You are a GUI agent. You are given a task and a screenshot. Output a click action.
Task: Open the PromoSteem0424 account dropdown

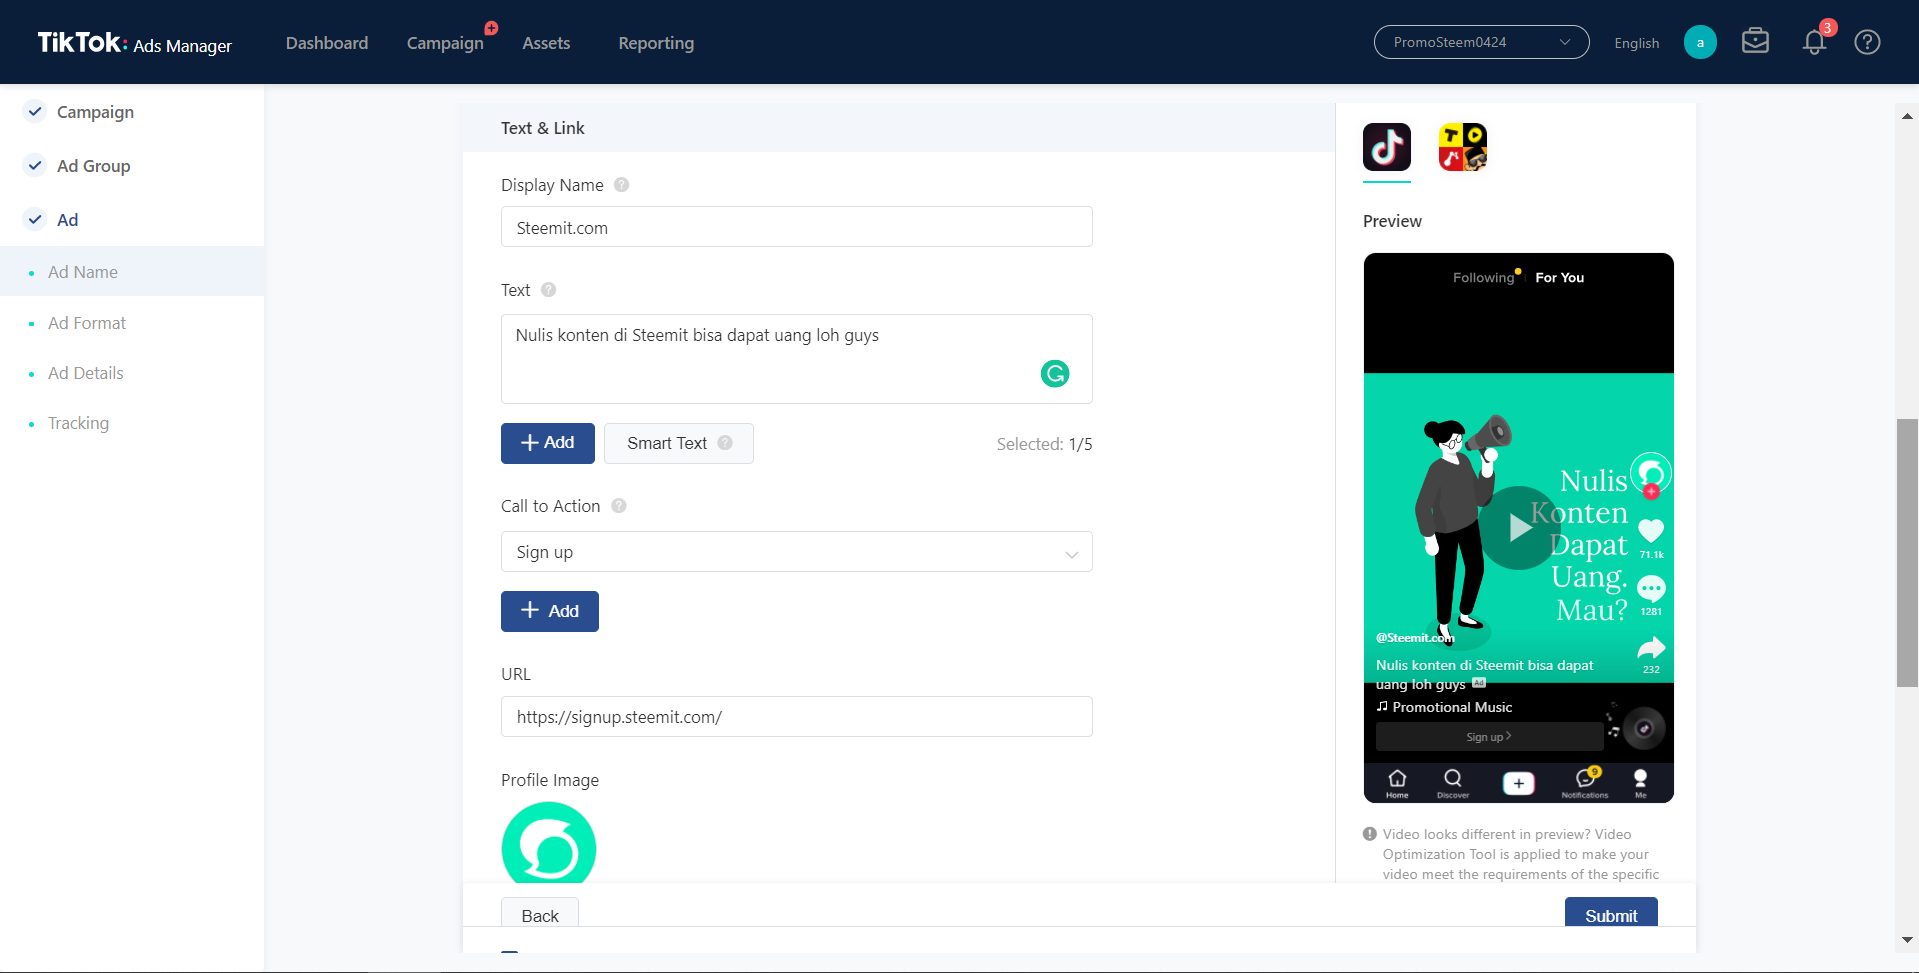click(1481, 42)
